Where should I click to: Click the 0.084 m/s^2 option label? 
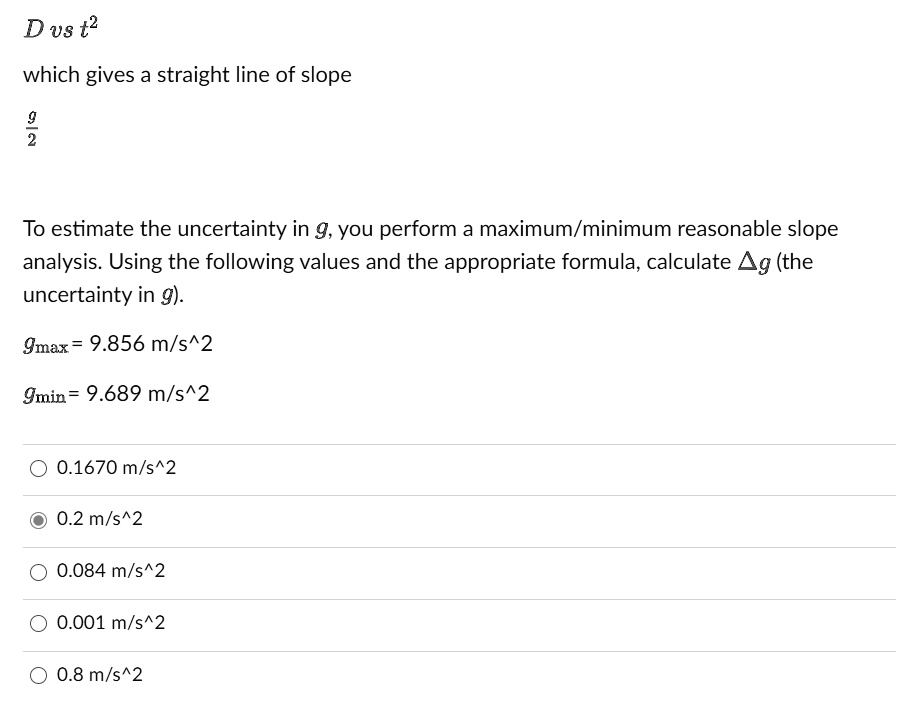click(x=112, y=571)
